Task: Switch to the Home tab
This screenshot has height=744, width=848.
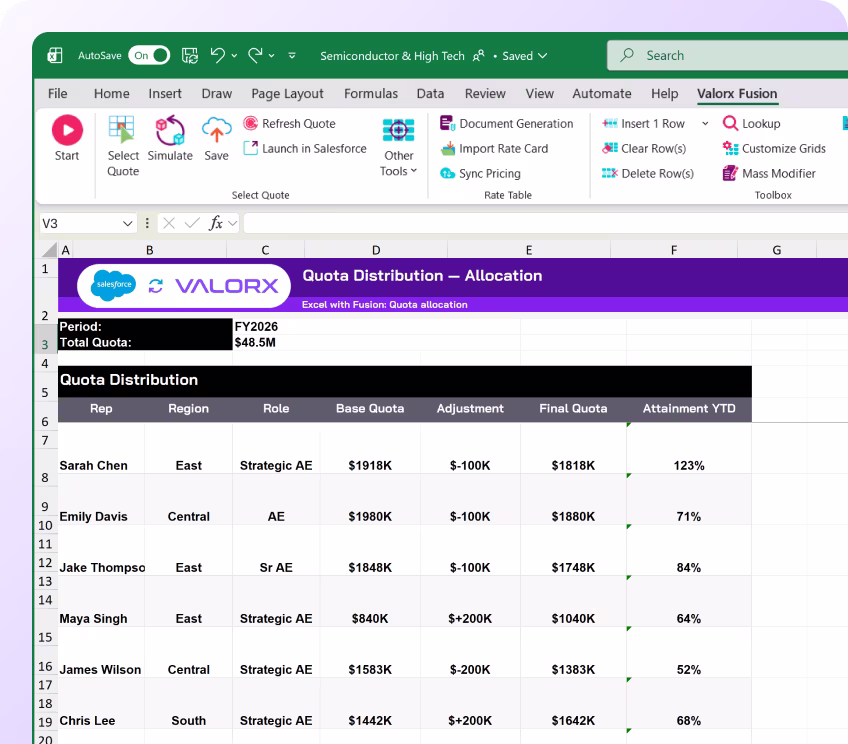Action: coord(111,94)
